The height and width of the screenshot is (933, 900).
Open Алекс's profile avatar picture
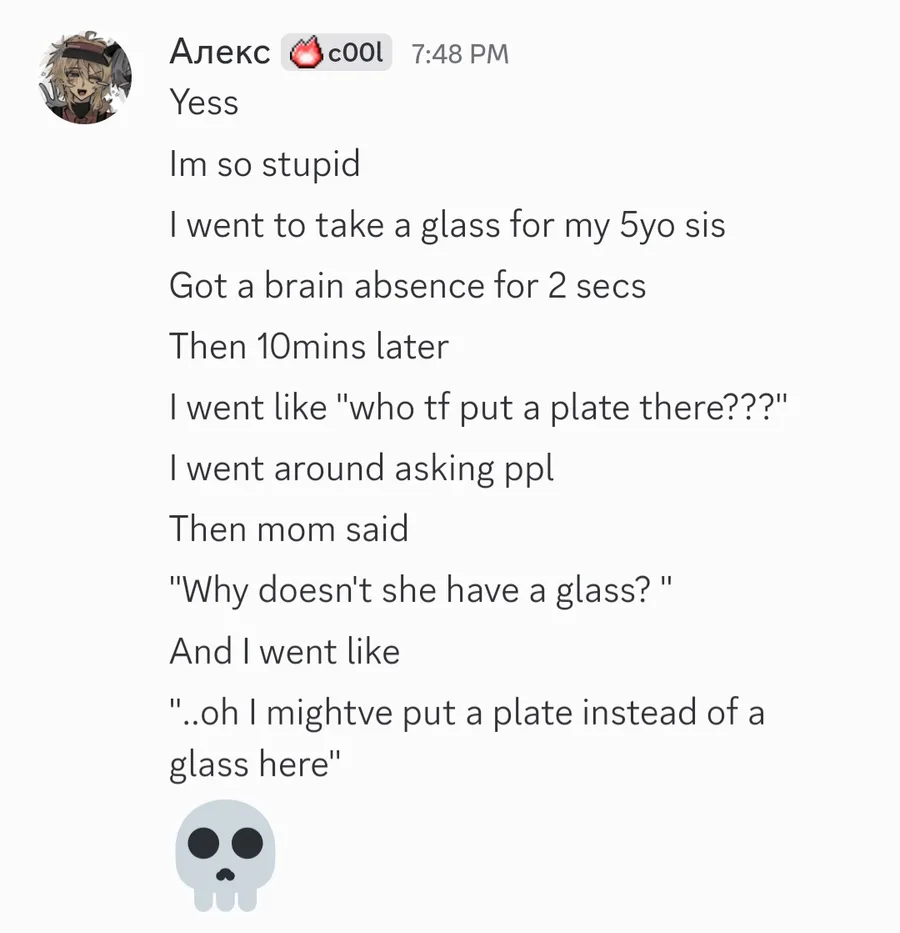tap(86, 77)
